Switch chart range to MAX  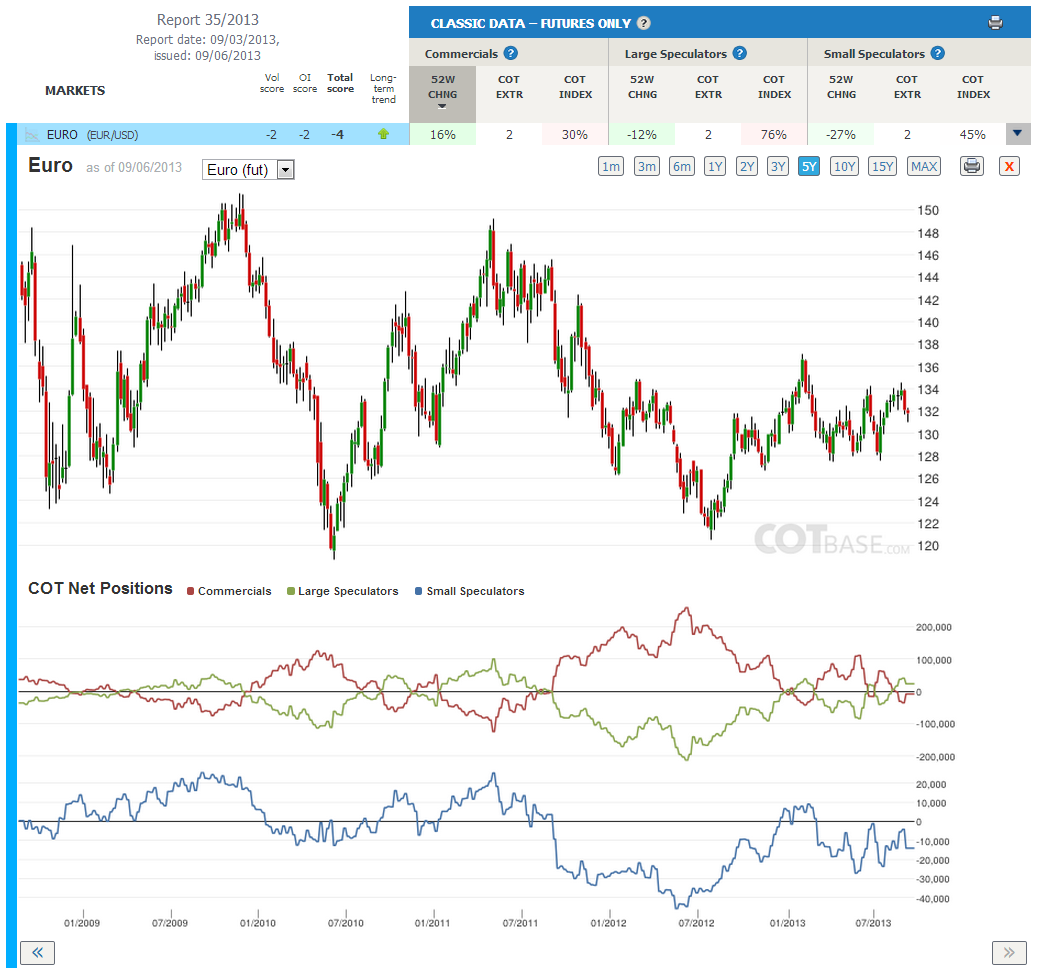coord(924,166)
